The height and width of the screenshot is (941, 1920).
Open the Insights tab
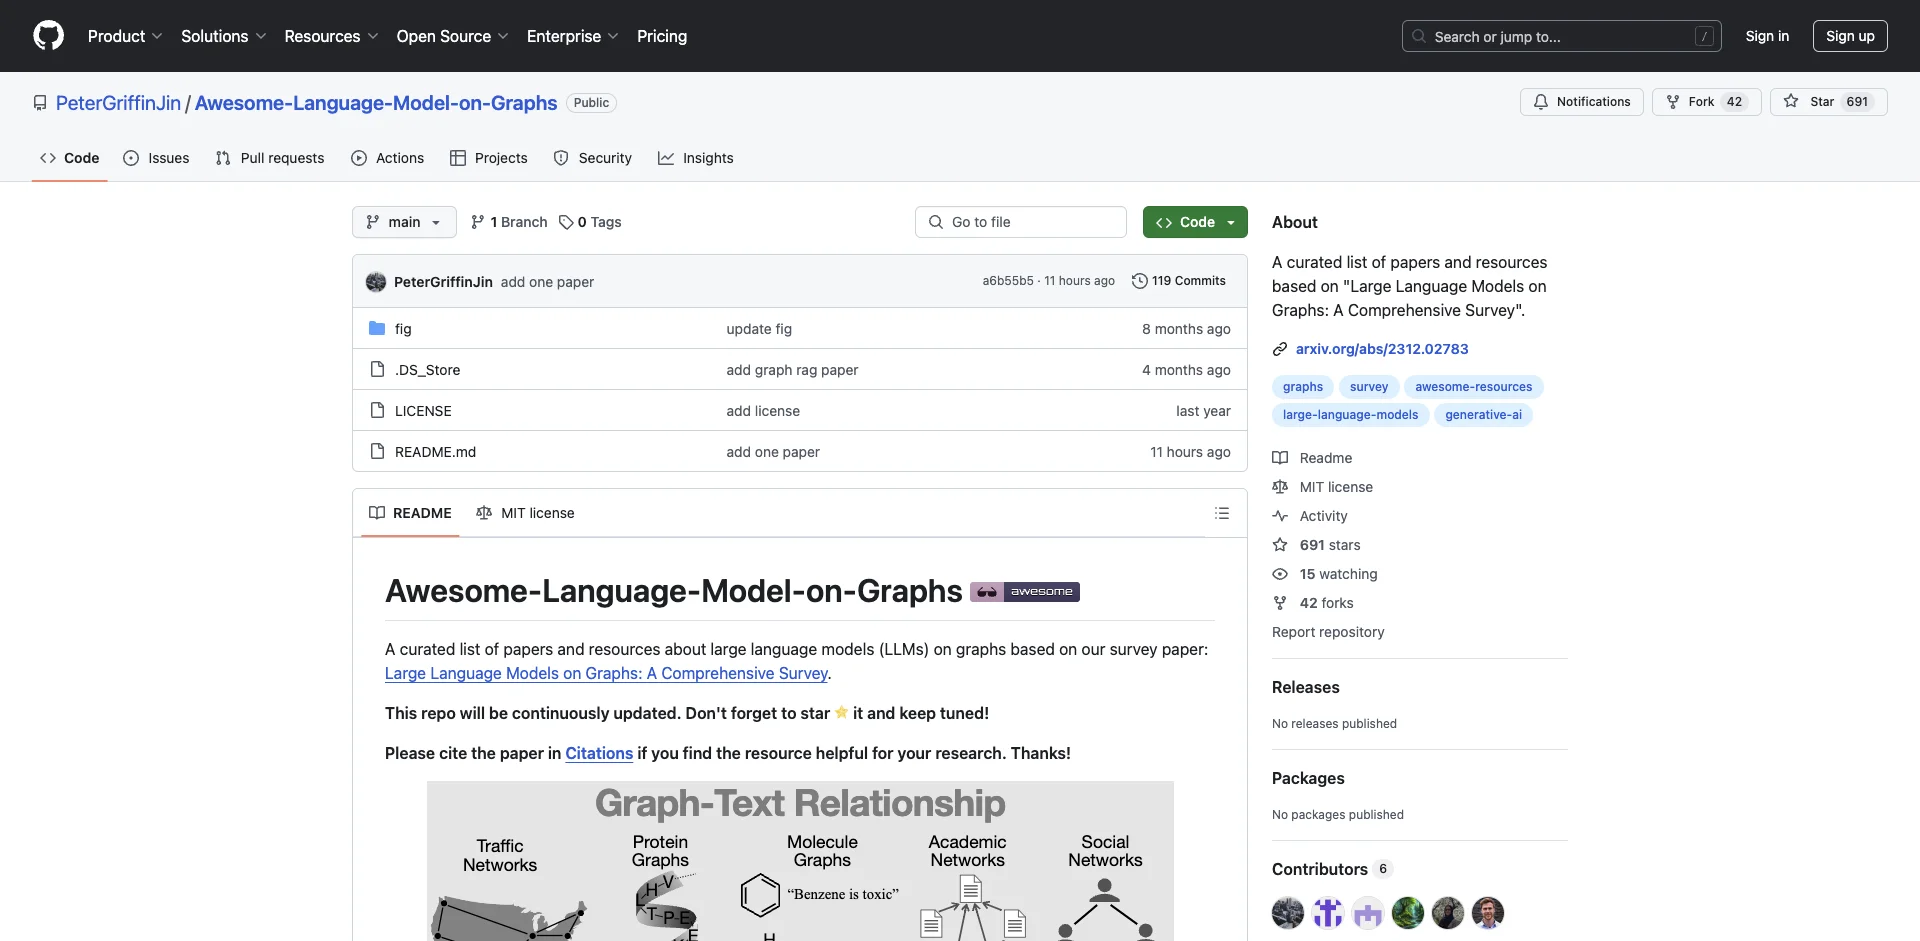point(696,158)
